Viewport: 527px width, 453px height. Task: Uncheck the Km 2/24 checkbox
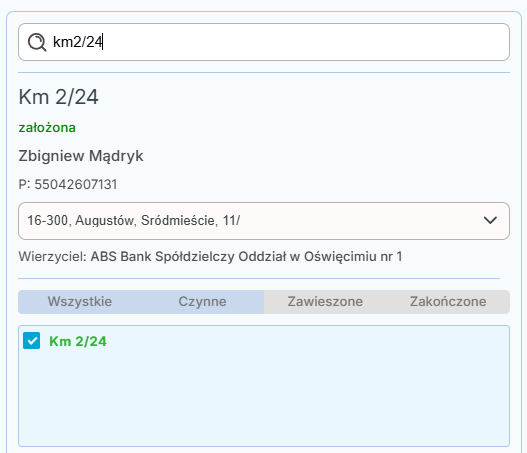pos(32,341)
